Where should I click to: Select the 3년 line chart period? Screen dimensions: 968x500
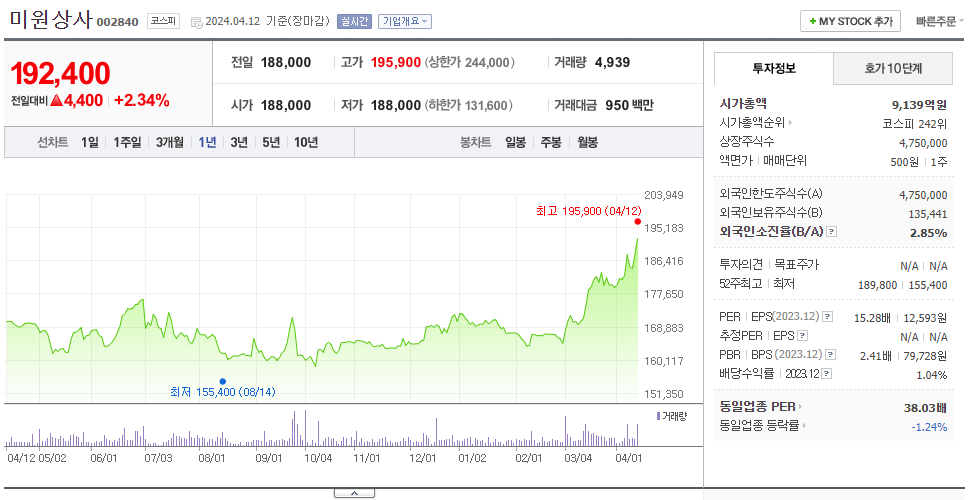tap(239, 143)
